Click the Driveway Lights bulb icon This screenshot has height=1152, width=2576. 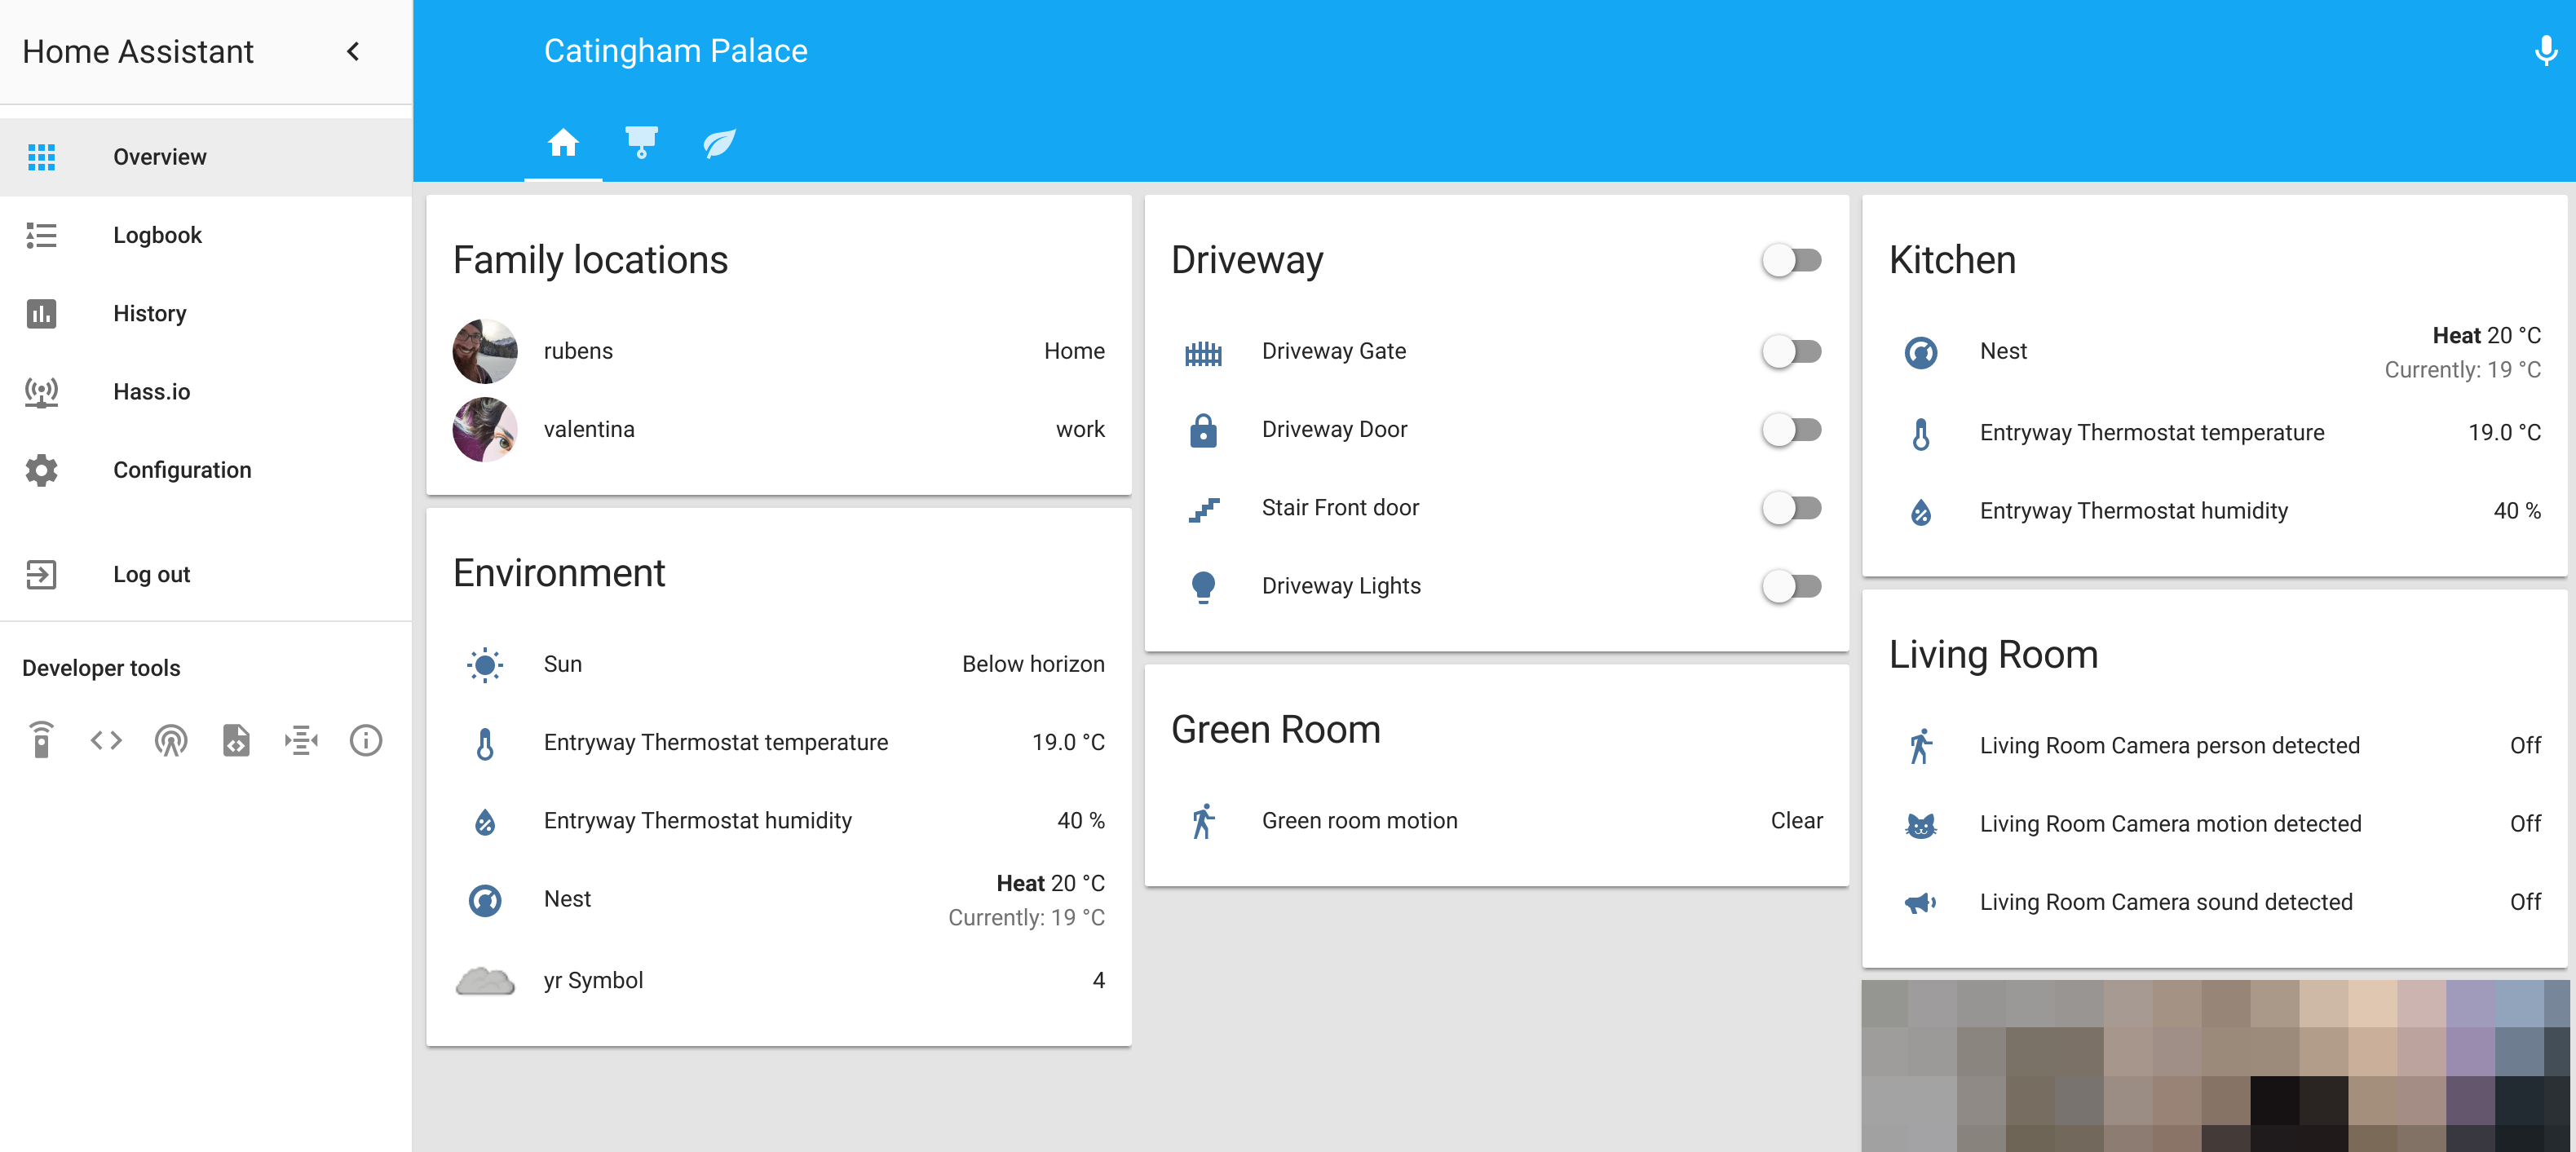coord(1203,587)
